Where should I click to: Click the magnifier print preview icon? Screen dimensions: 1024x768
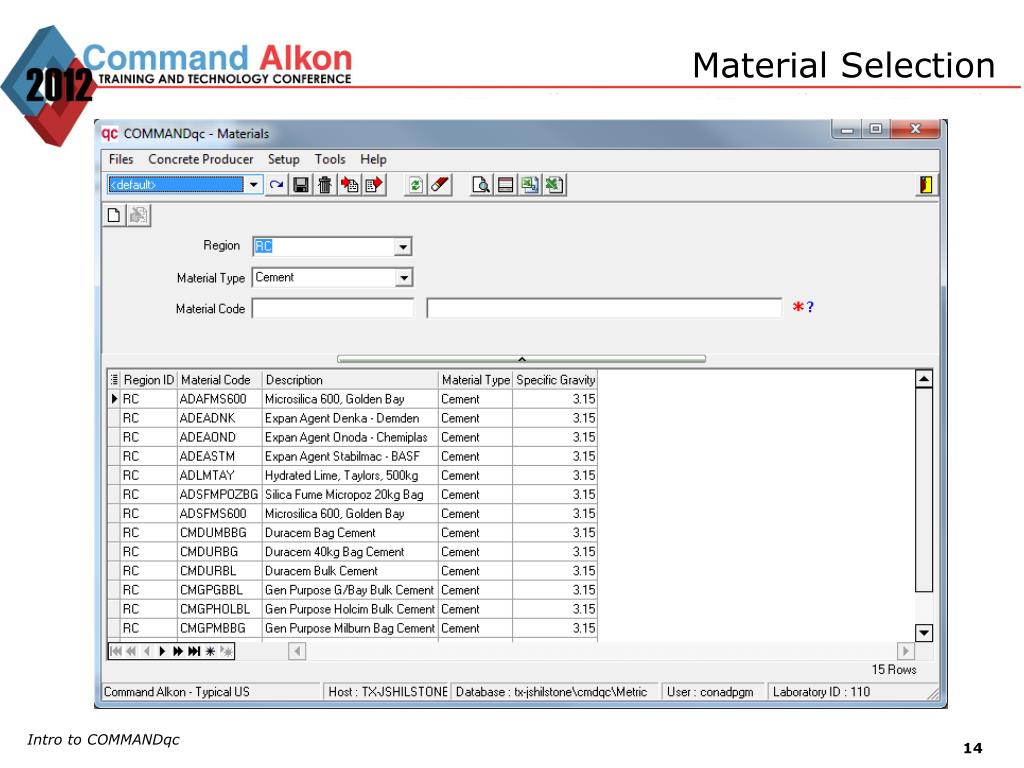[481, 185]
